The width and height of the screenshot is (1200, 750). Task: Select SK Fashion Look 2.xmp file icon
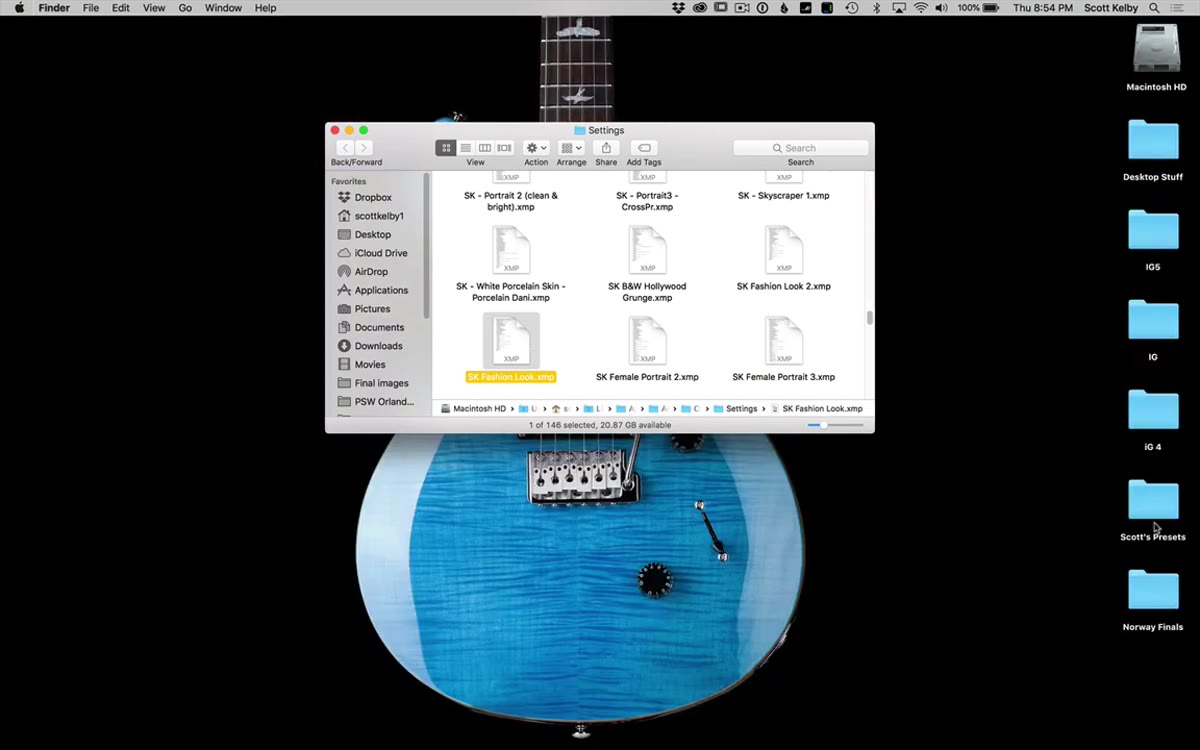(x=784, y=250)
